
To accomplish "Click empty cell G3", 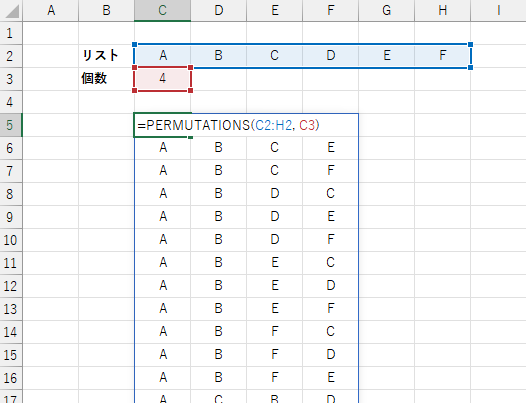I will tap(387, 79).
